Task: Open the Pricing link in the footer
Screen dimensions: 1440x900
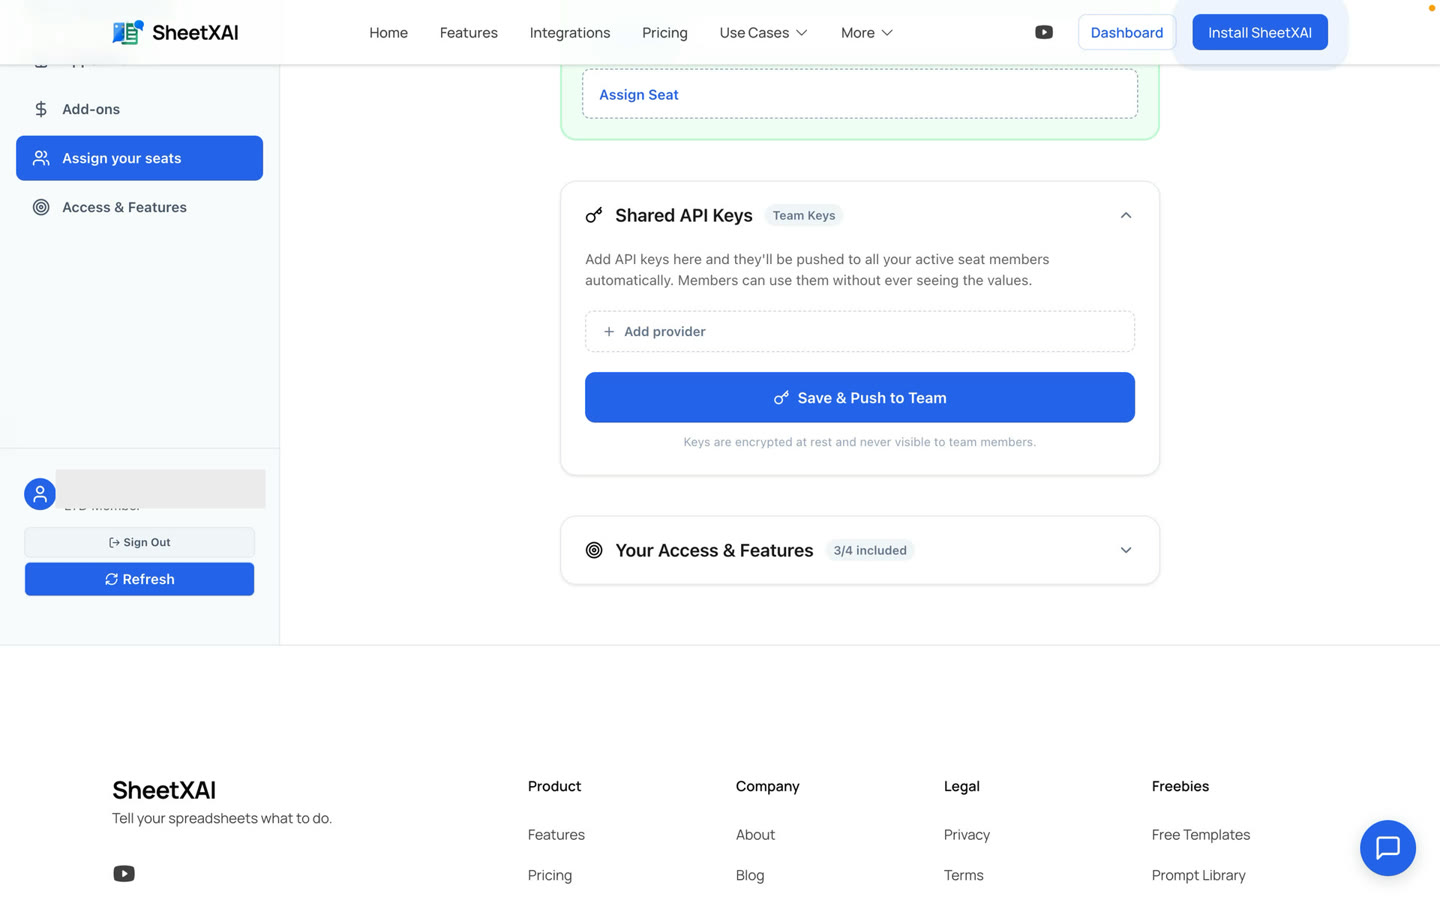Action: 550,875
